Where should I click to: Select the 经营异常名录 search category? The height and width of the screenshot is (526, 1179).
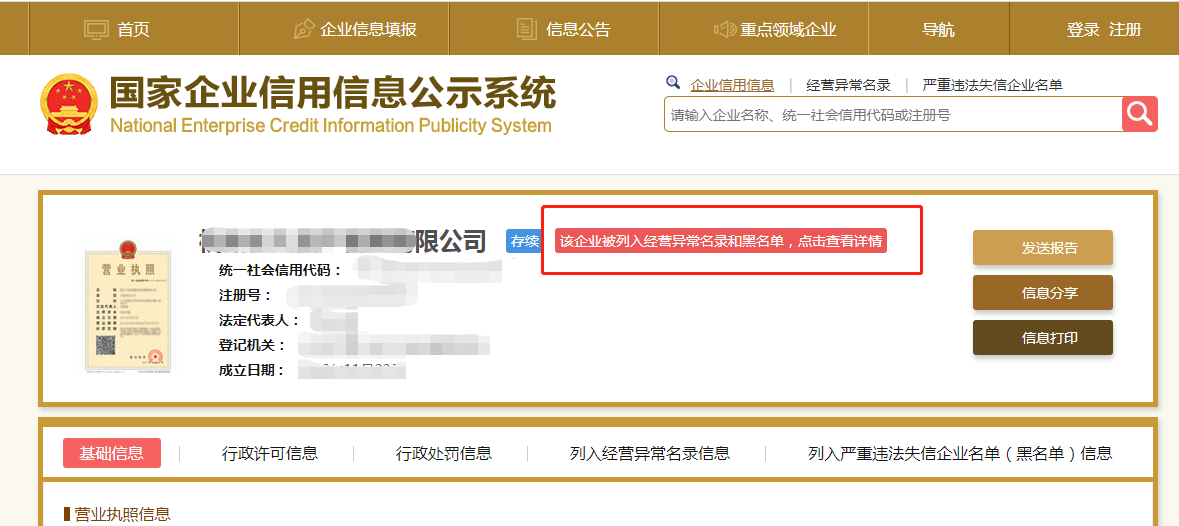coord(848,85)
